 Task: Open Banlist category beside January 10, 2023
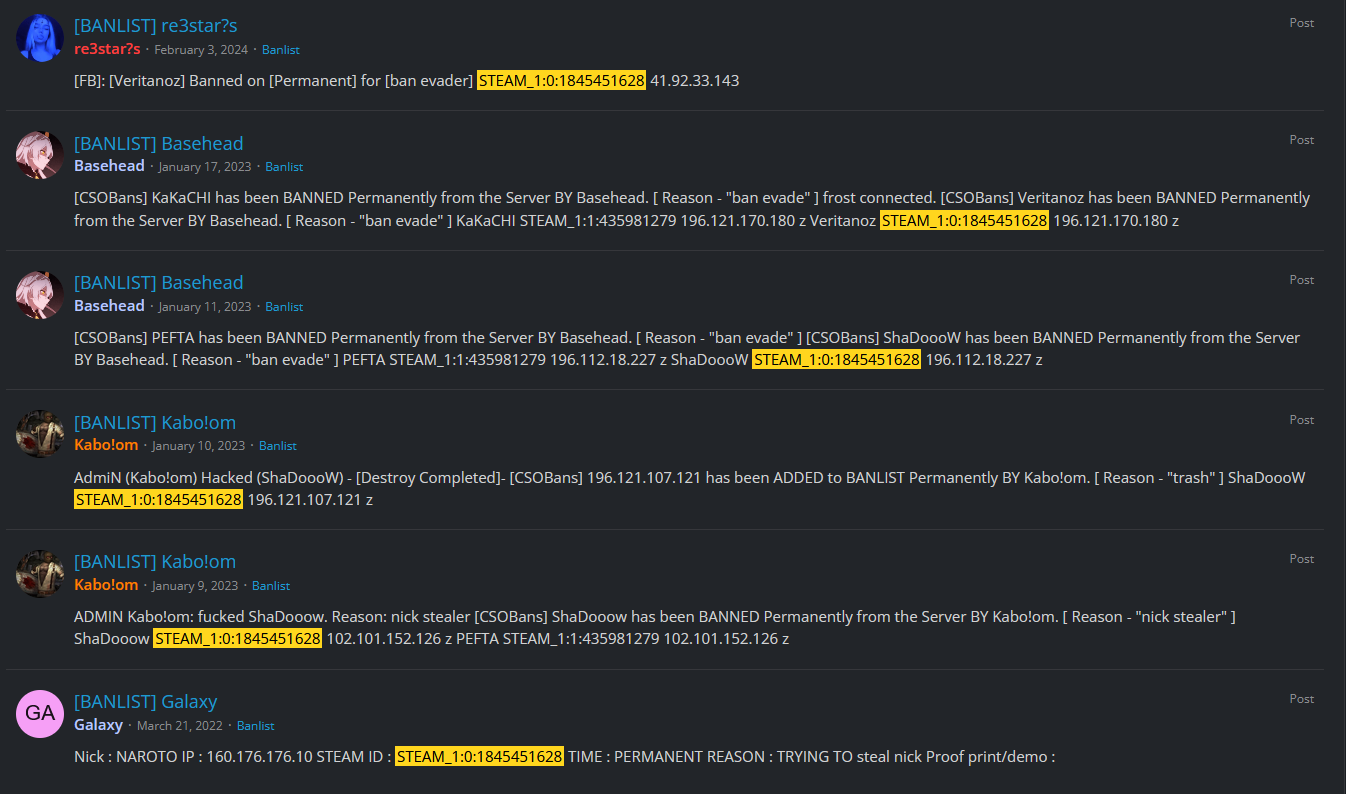(277, 446)
